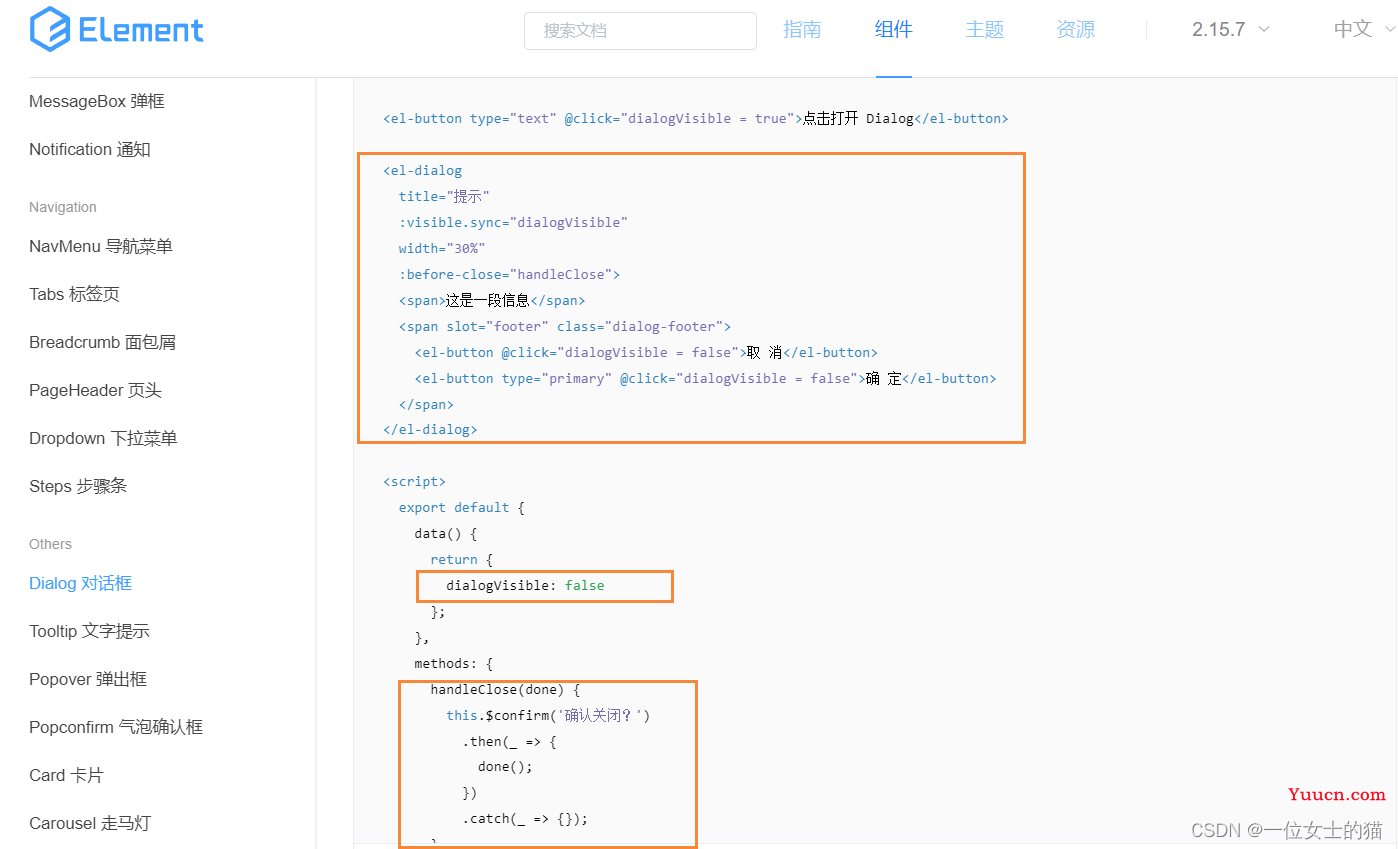Open Popconfirm 气泡确认框 sidebar link
1398x849 pixels.
coord(116,727)
